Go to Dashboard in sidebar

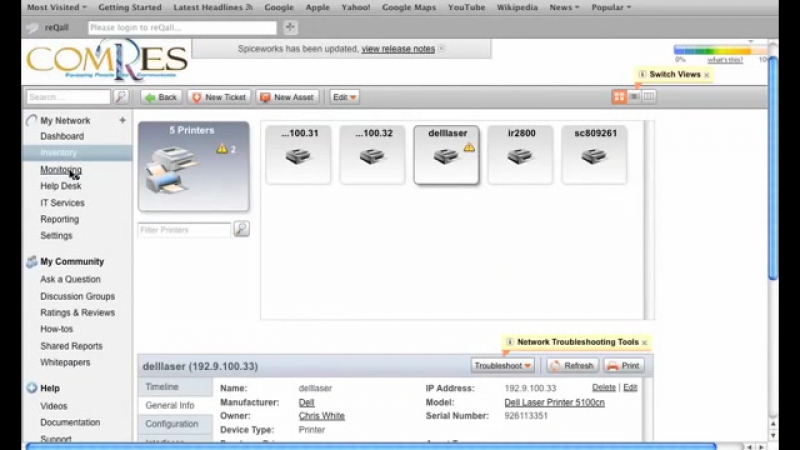click(x=62, y=136)
